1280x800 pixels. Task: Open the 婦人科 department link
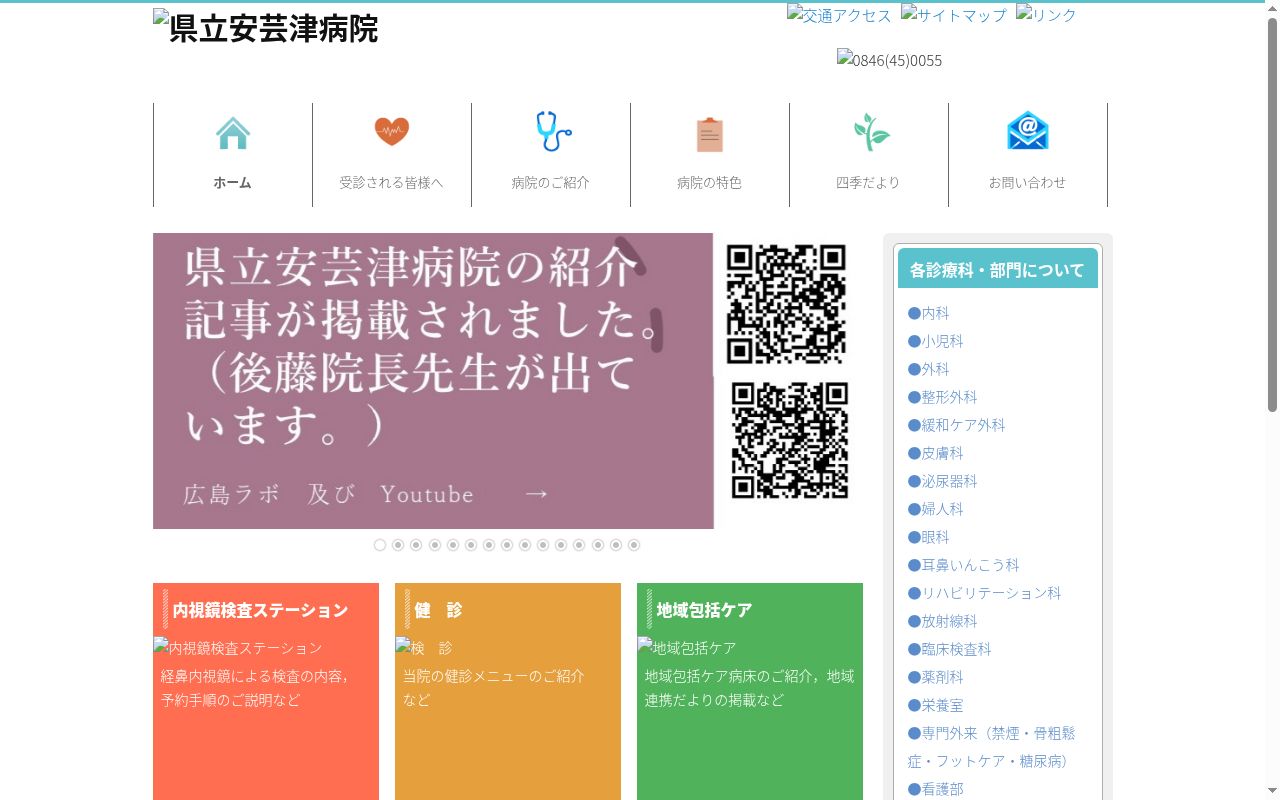[x=936, y=509]
